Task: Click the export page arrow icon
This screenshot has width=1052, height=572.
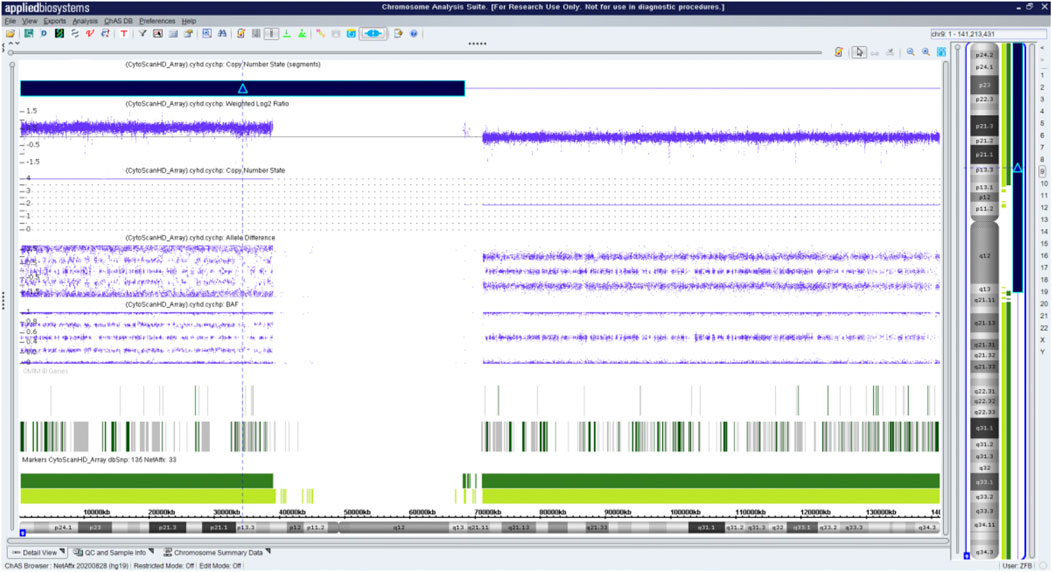Action: click(x=398, y=34)
